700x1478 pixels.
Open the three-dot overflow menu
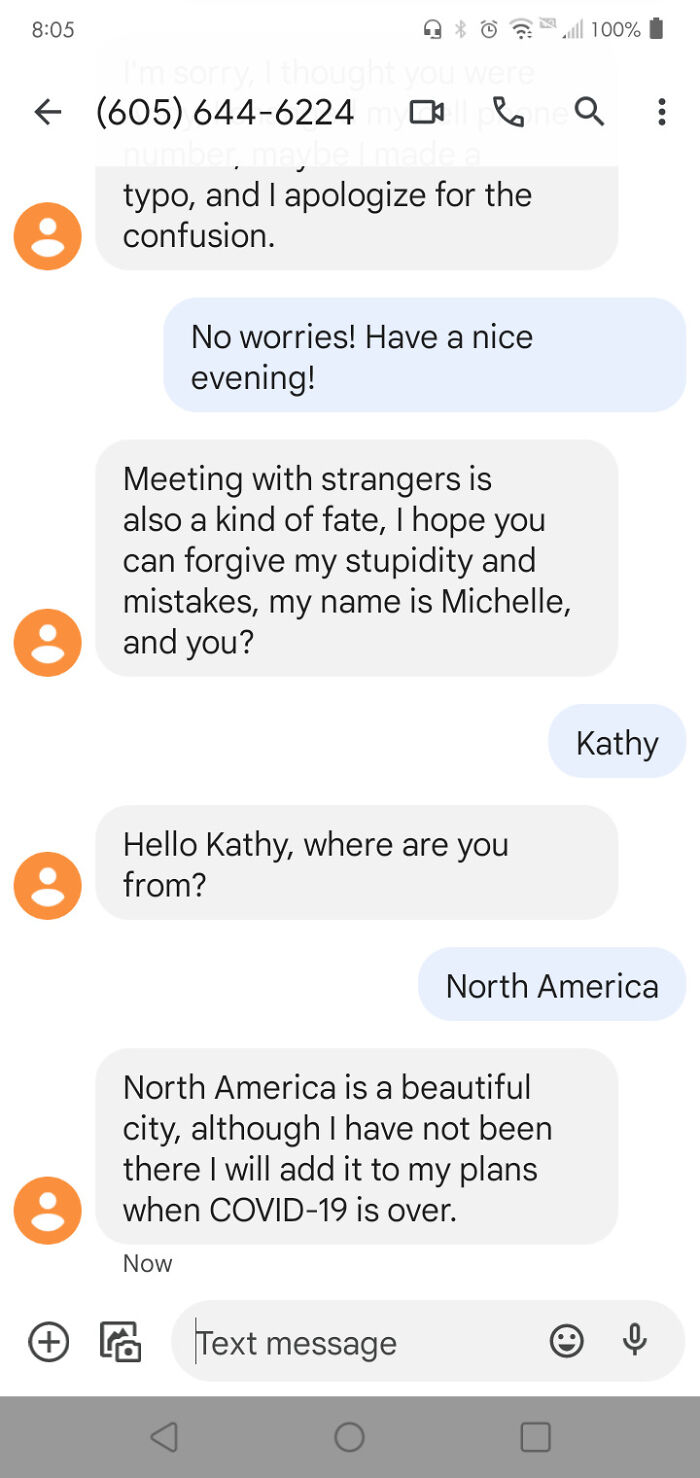coord(662,113)
